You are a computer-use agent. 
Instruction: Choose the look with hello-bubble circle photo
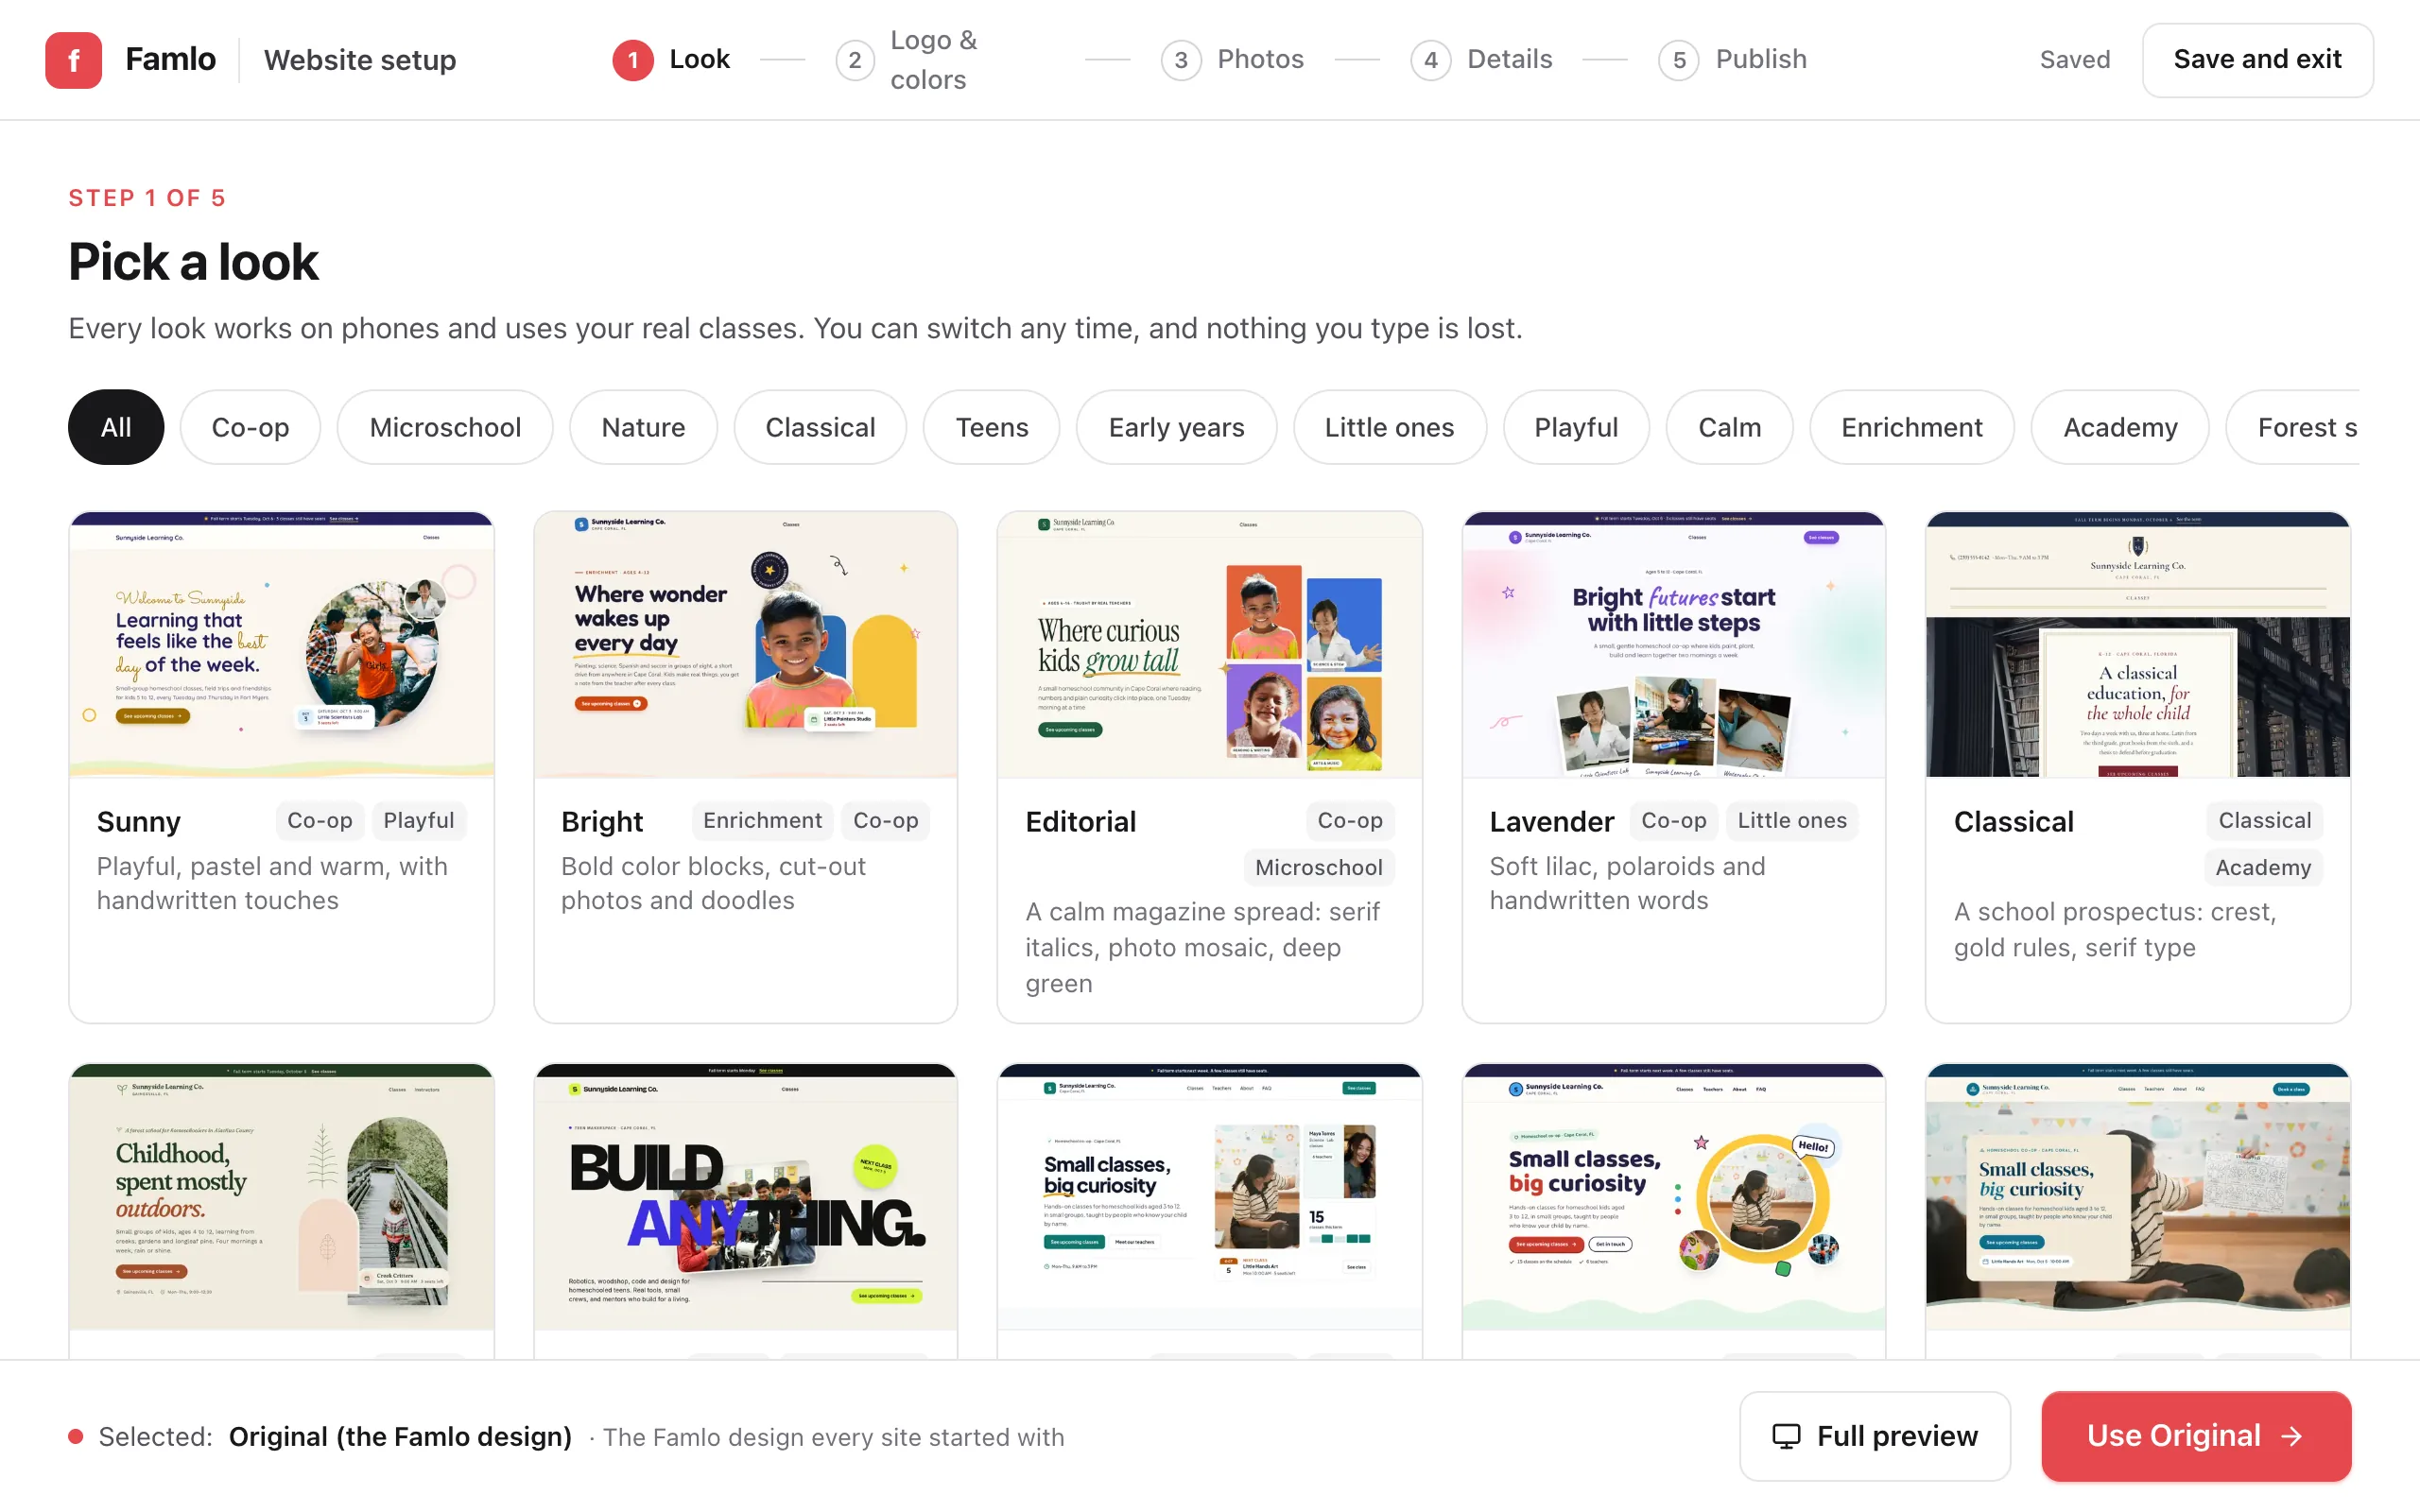point(1673,1197)
